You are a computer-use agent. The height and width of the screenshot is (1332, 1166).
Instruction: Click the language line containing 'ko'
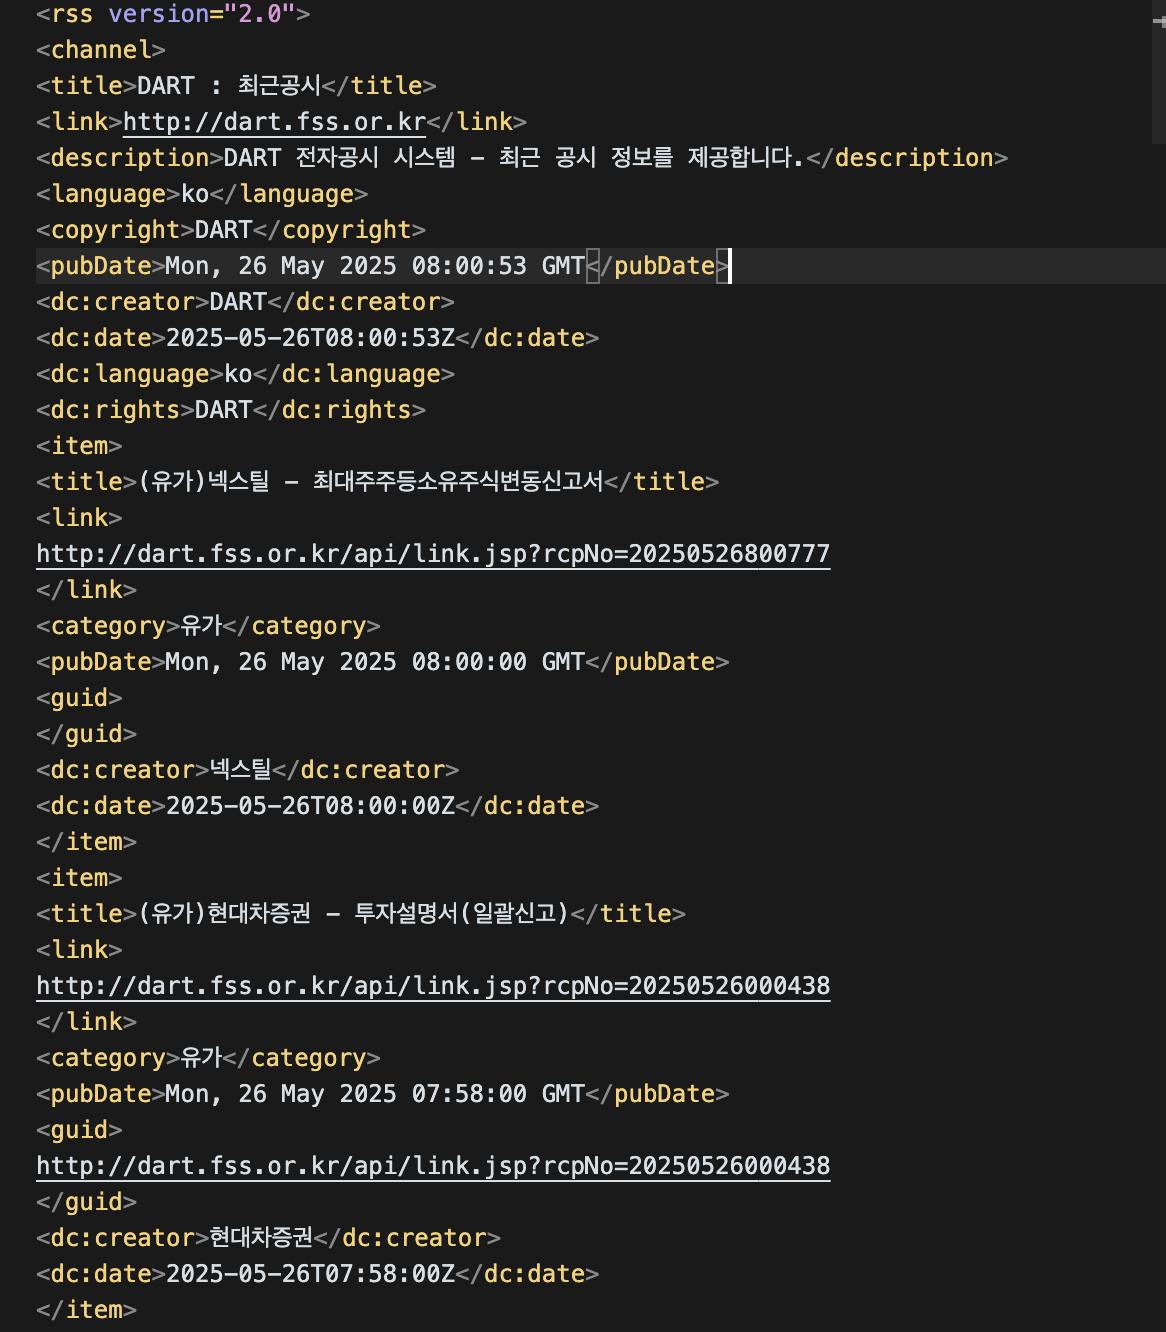click(x=202, y=194)
